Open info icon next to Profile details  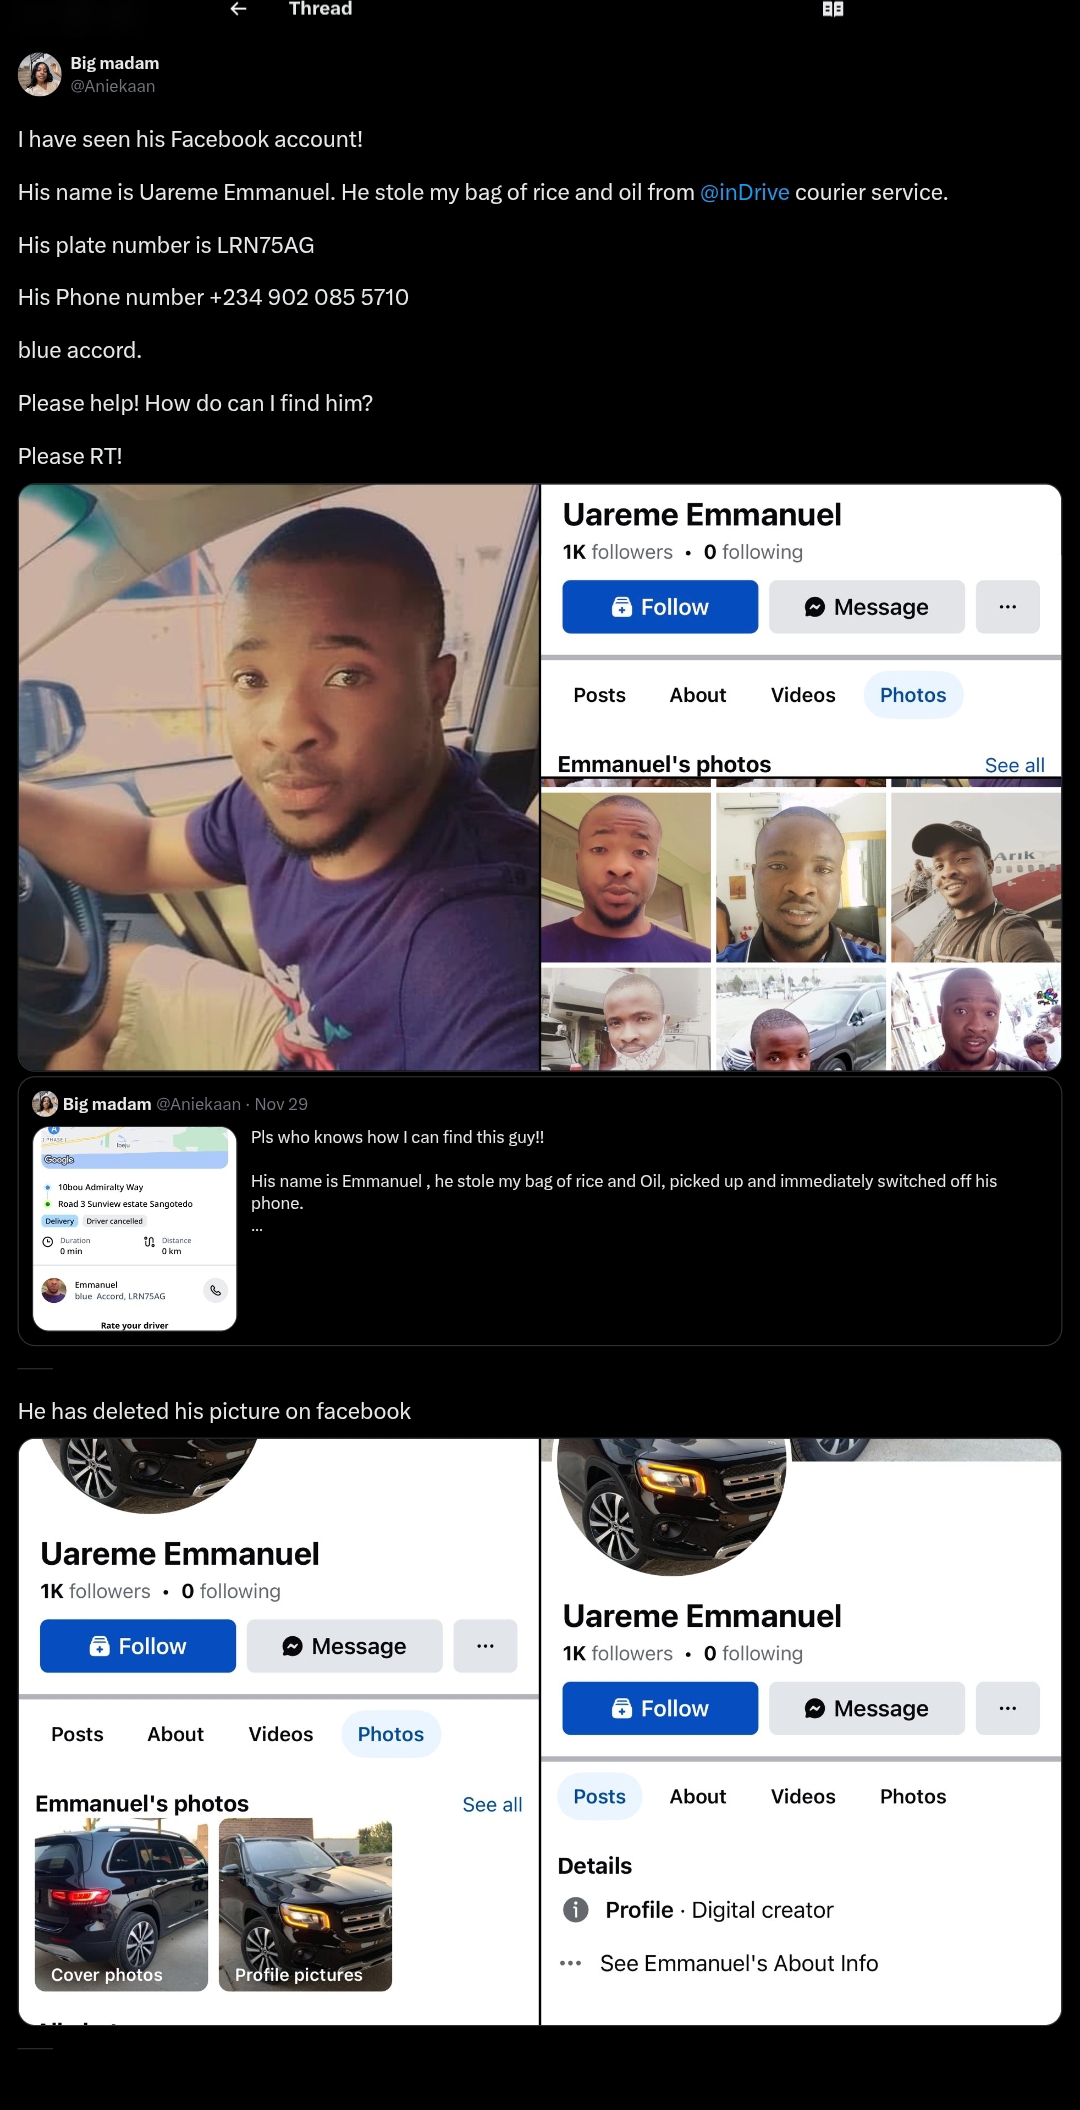point(576,1910)
